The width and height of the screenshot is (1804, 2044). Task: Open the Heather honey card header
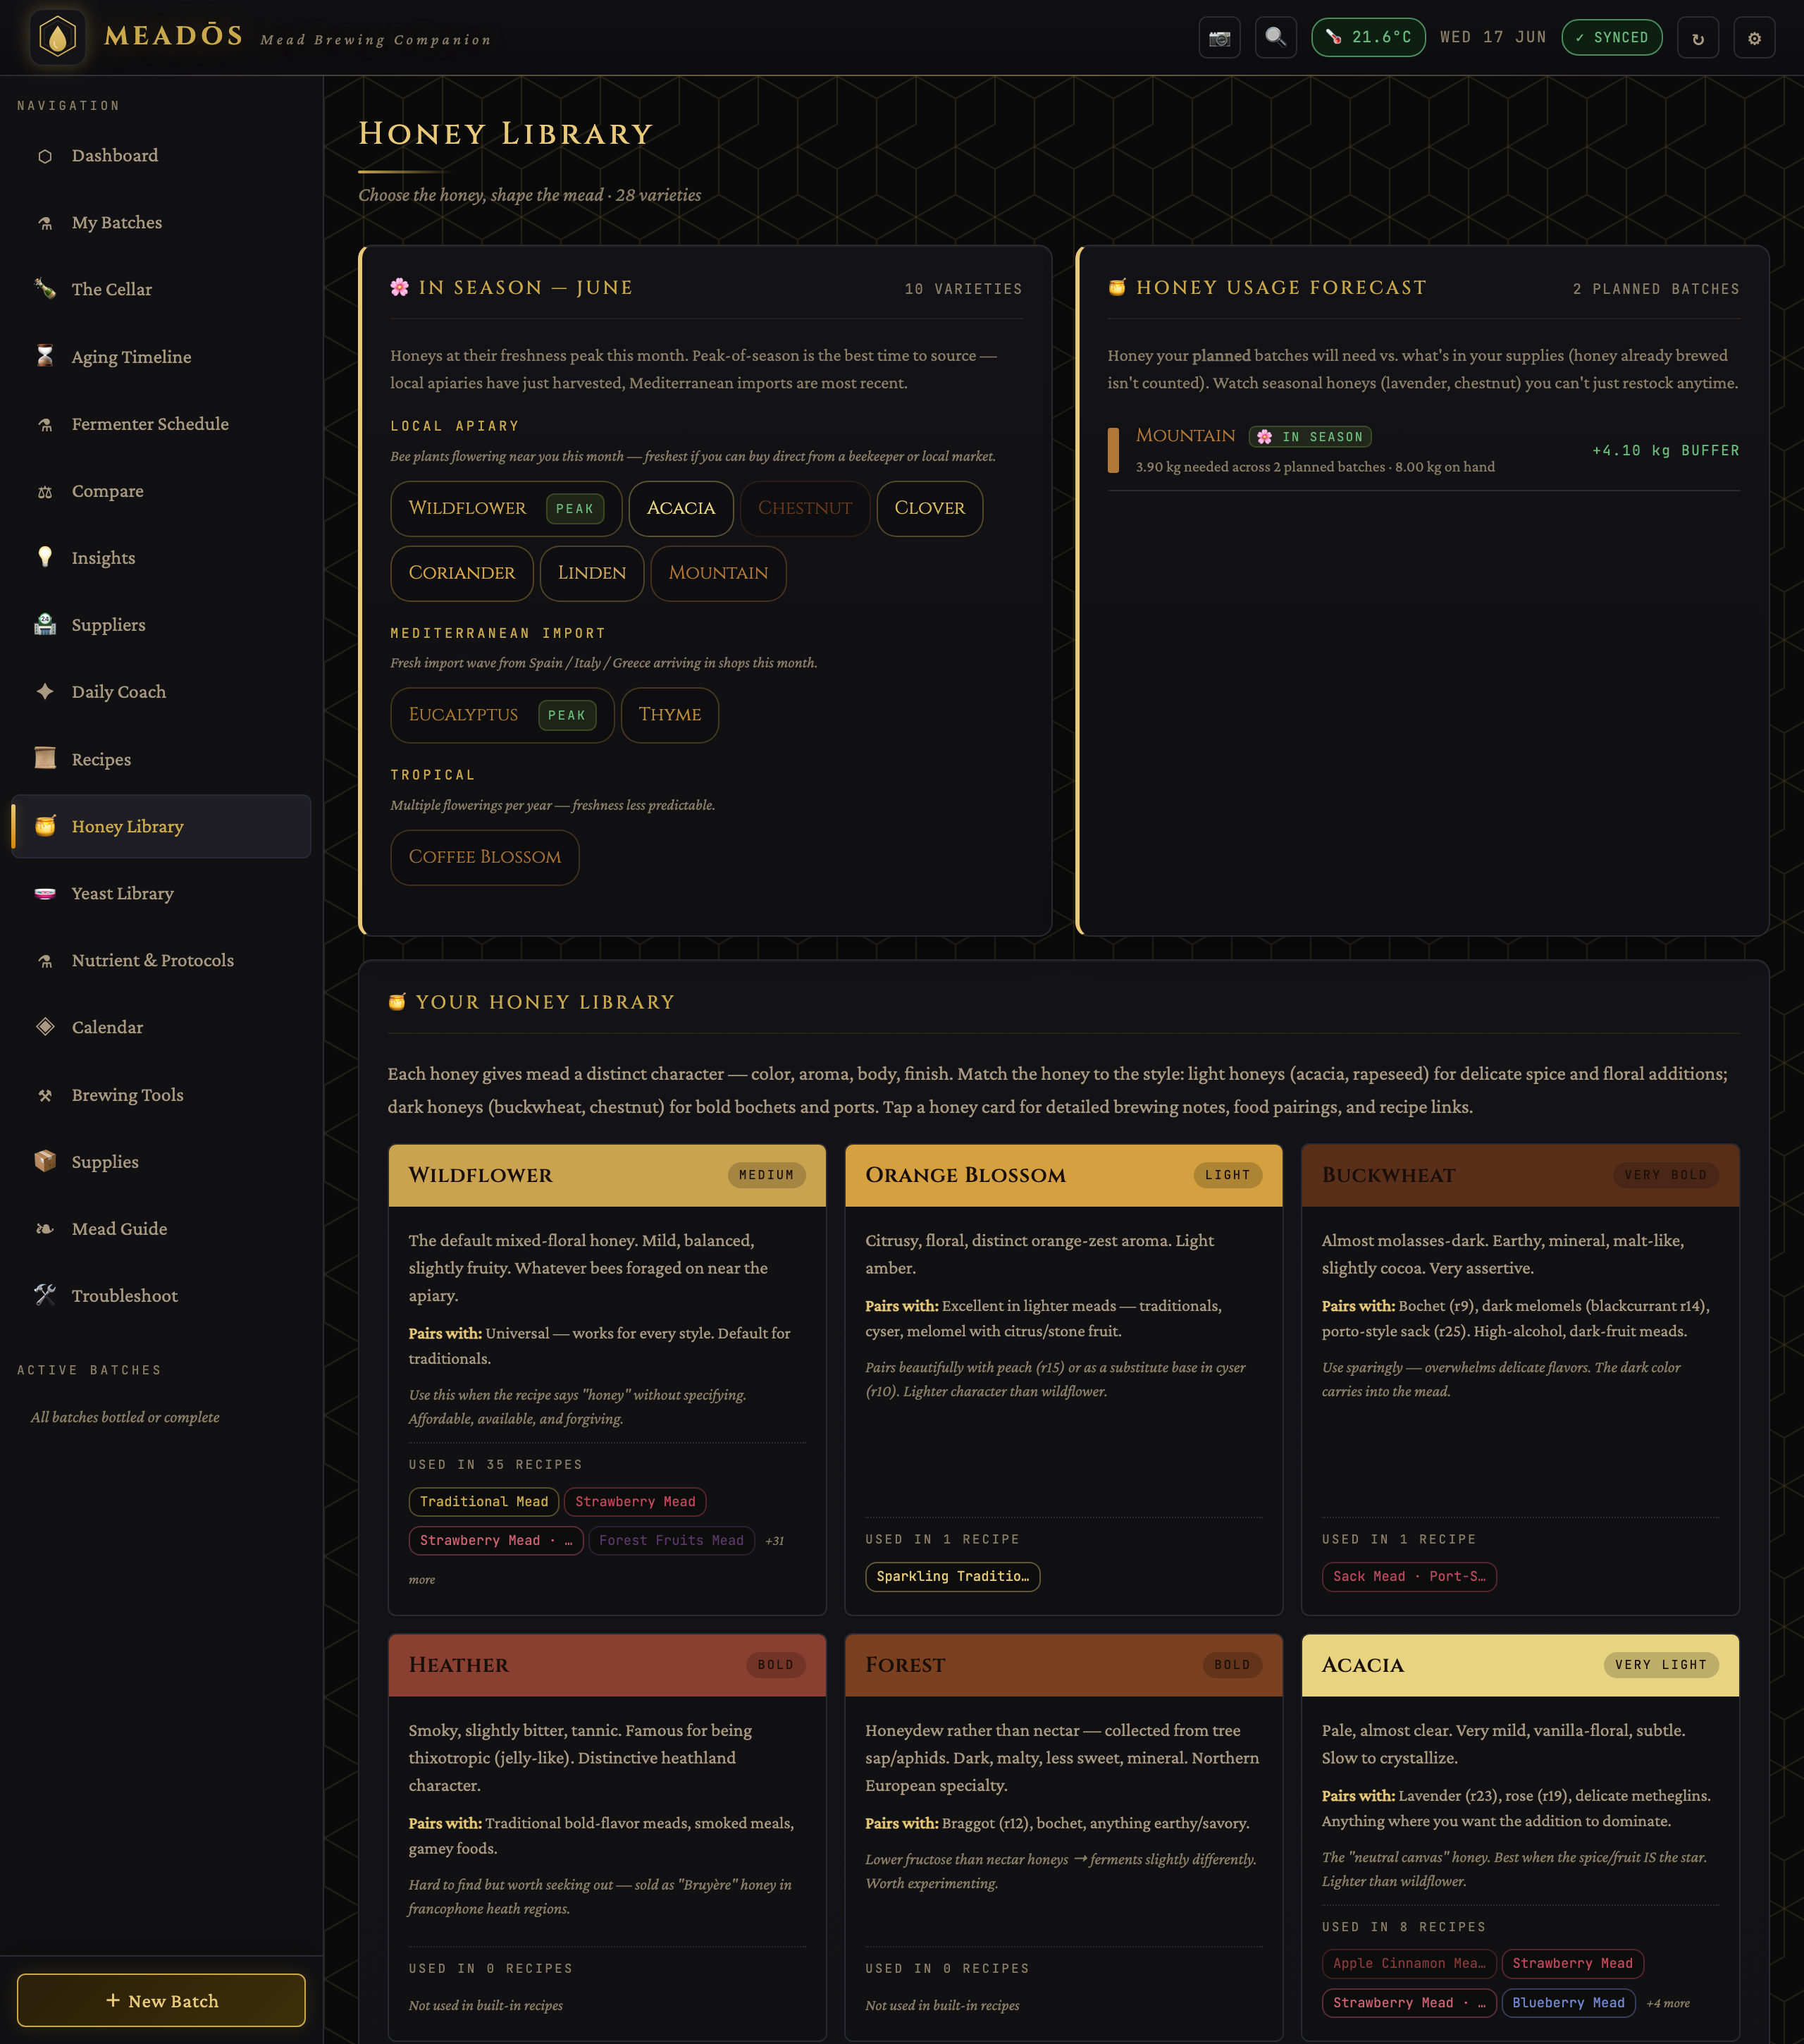tap(607, 1665)
